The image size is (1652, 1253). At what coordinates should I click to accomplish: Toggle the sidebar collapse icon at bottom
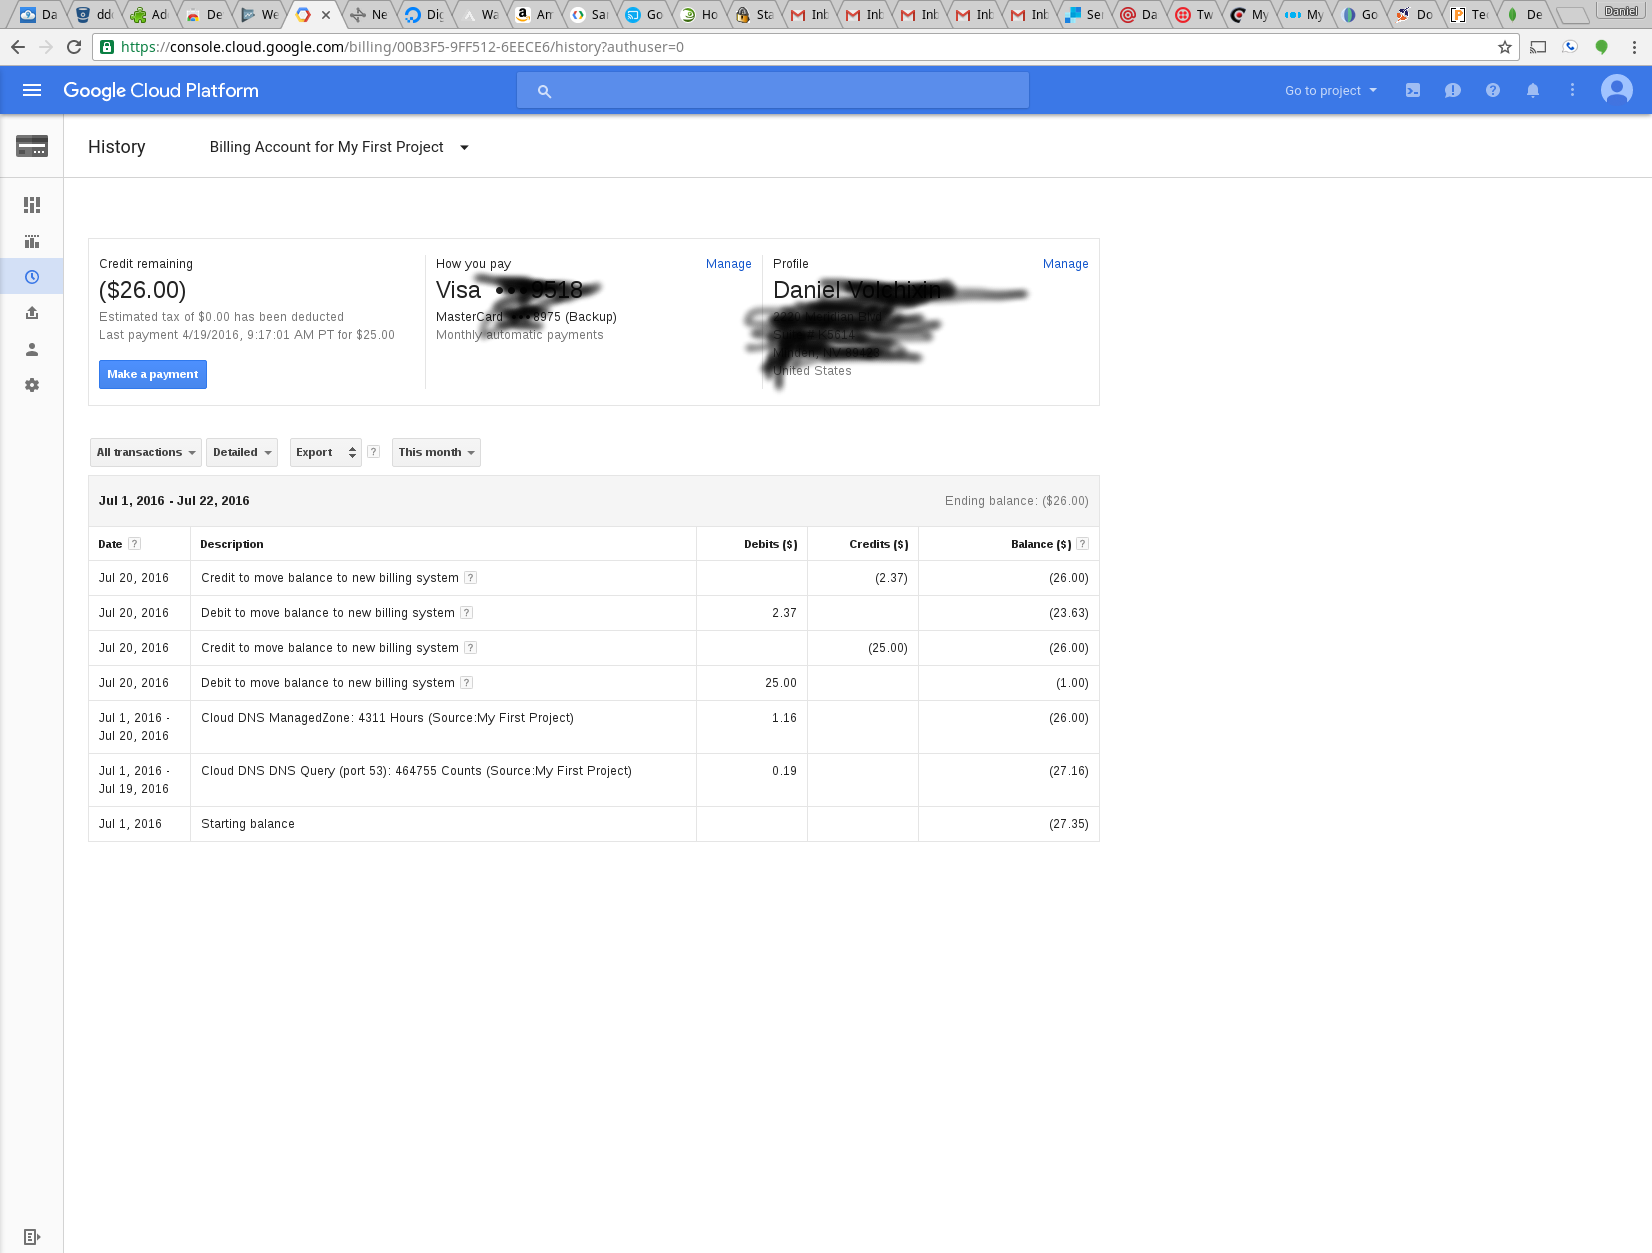(x=32, y=1237)
